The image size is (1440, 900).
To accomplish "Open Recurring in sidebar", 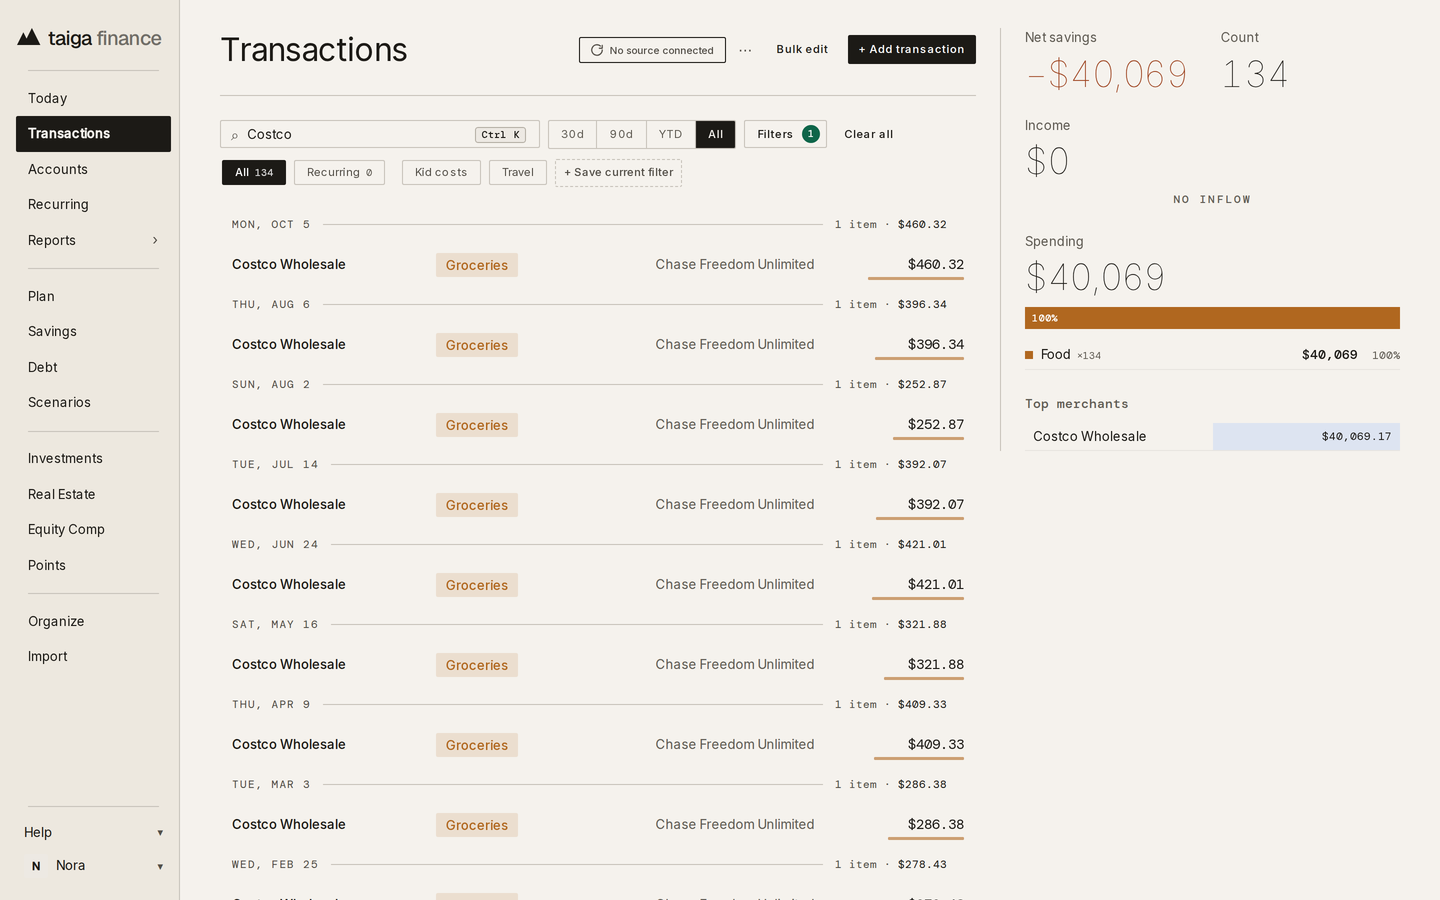I will click(x=93, y=204).
